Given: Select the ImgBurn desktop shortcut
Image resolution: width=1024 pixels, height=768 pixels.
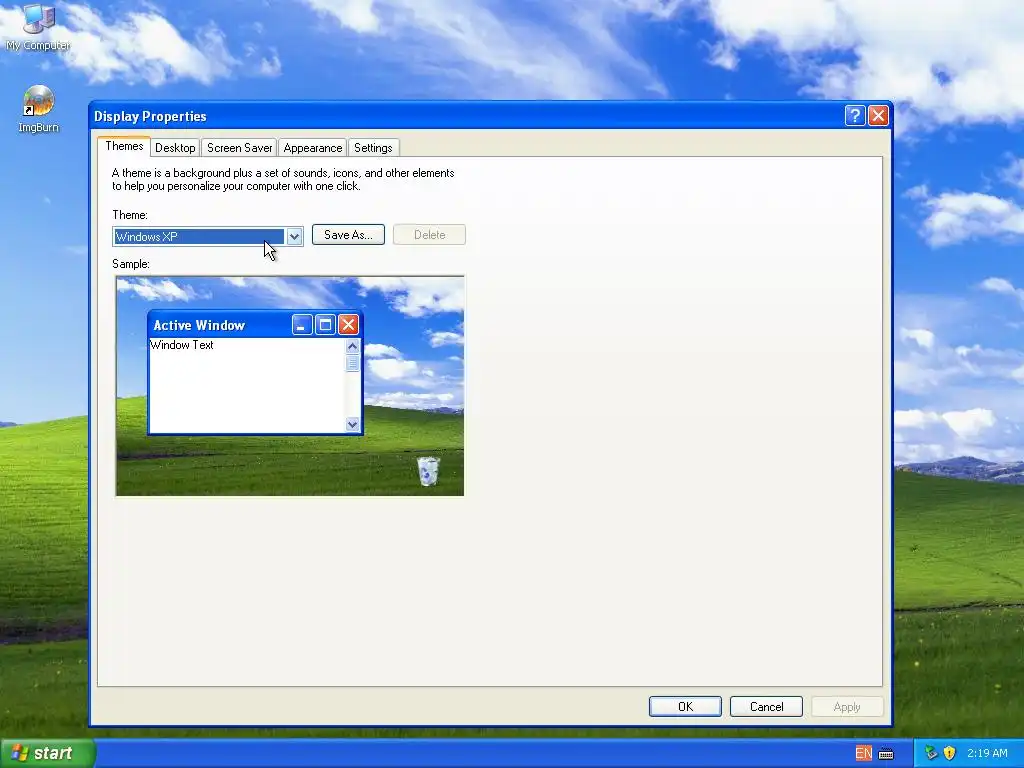Looking at the screenshot, I should [x=39, y=109].
